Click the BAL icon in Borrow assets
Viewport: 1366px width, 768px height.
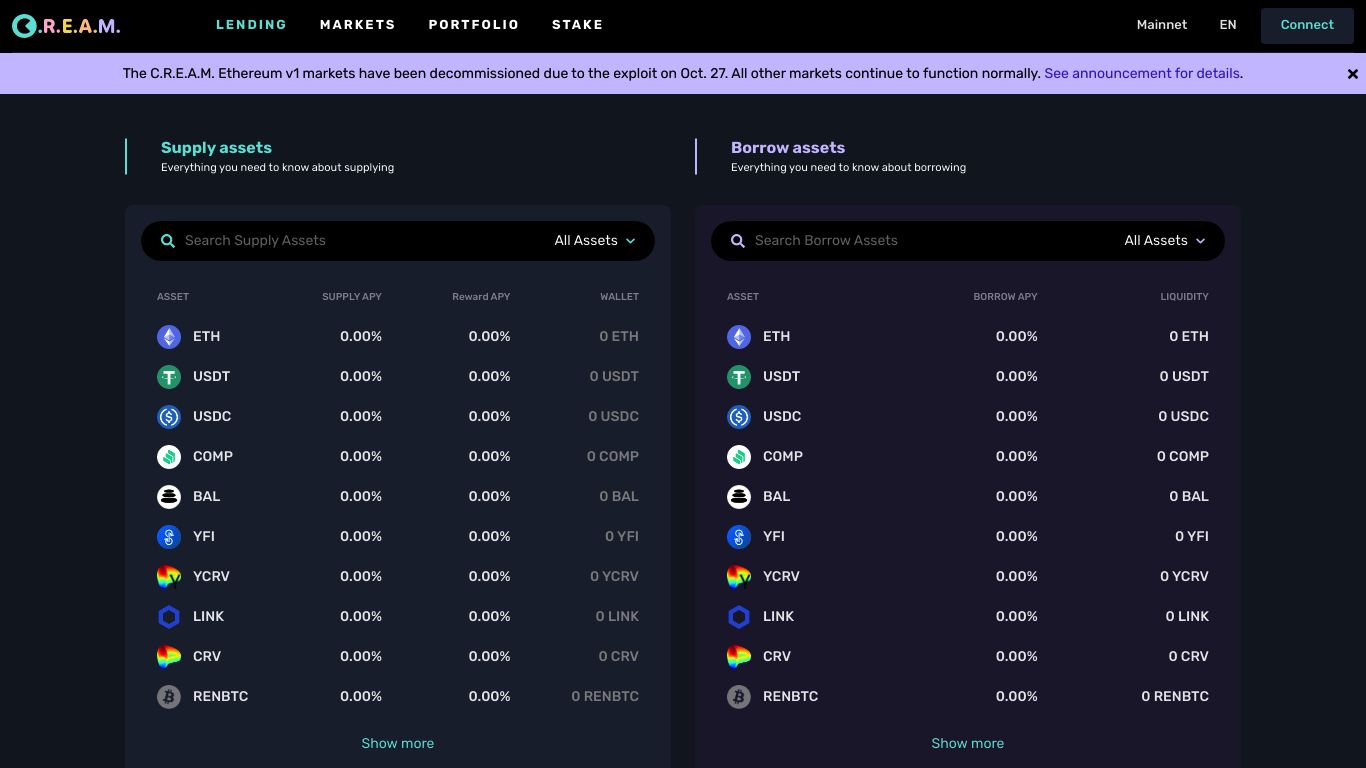click(x=739, y=497)
